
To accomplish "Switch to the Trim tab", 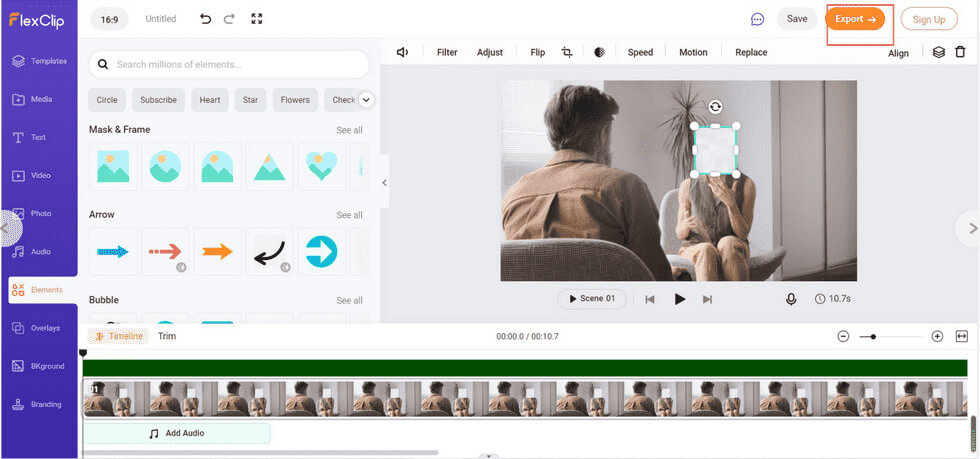I will coord(167,336).
